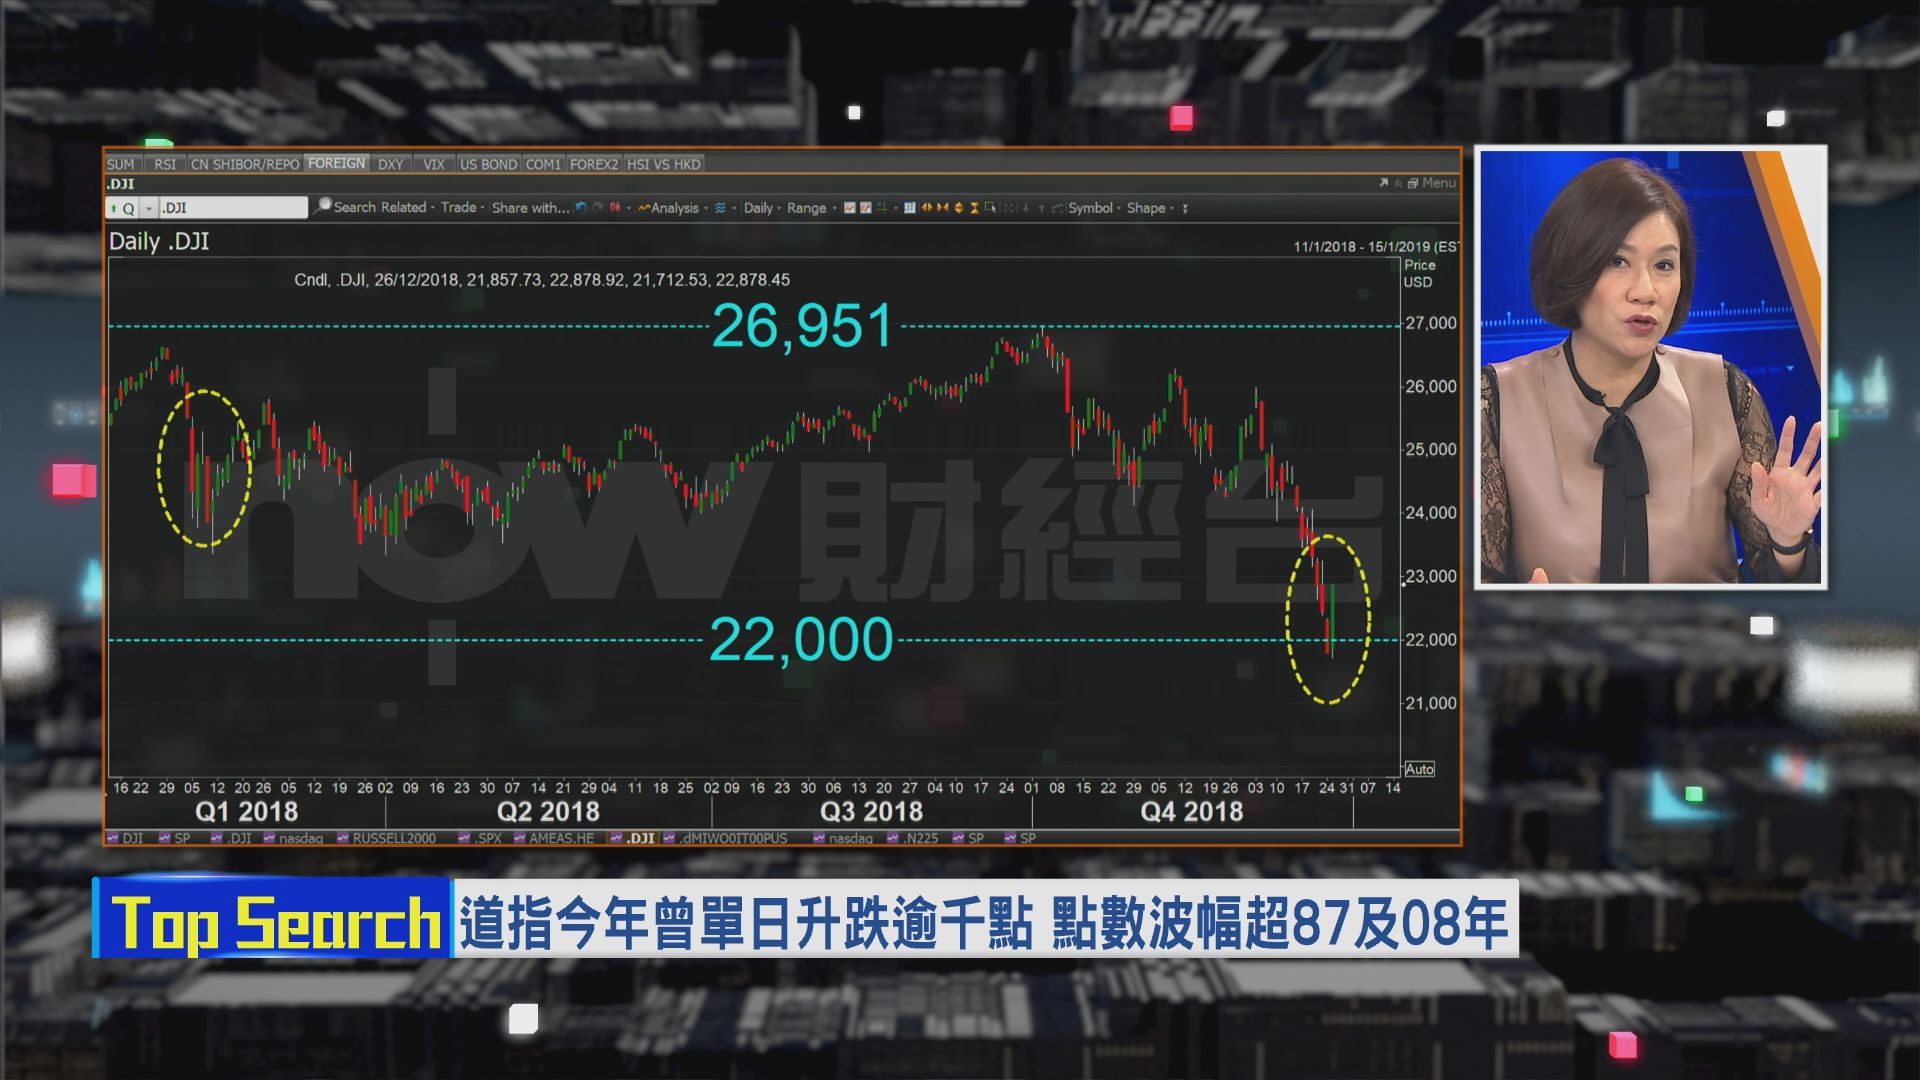
Task: Click the Share with... button
Action: coord(530,208)
